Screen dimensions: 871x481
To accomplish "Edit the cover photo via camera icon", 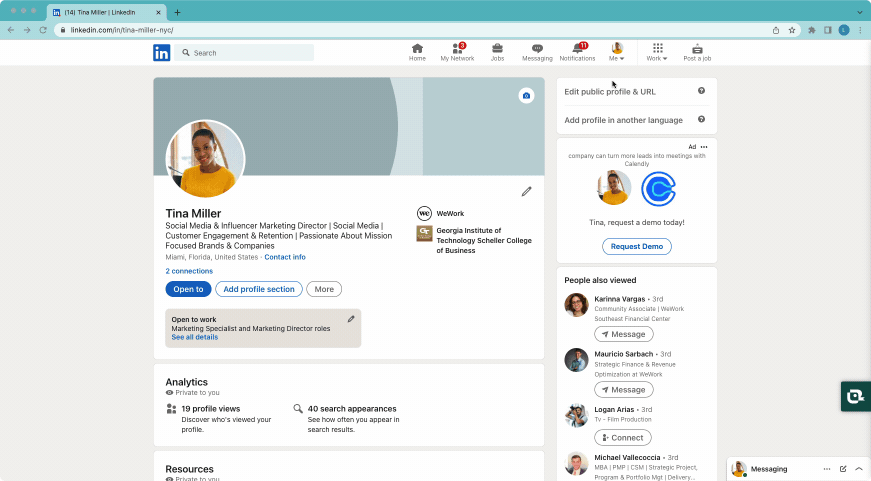I will [x=526, y=96].
